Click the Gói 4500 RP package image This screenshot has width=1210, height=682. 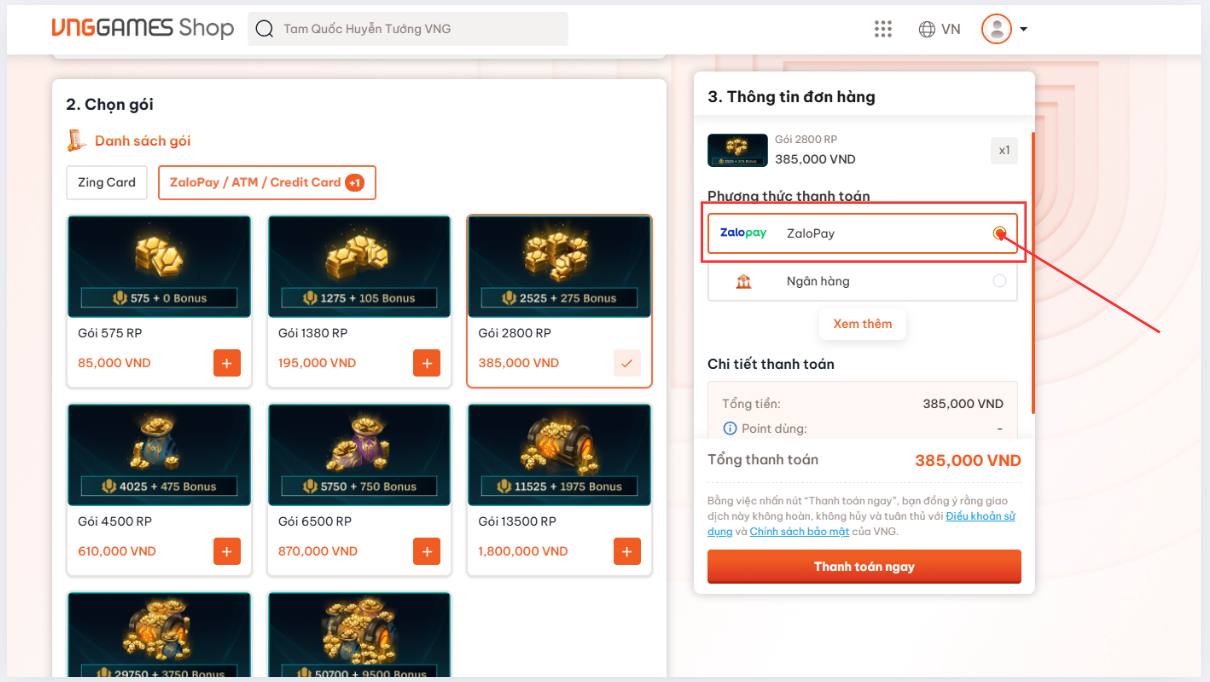point(159,455)
